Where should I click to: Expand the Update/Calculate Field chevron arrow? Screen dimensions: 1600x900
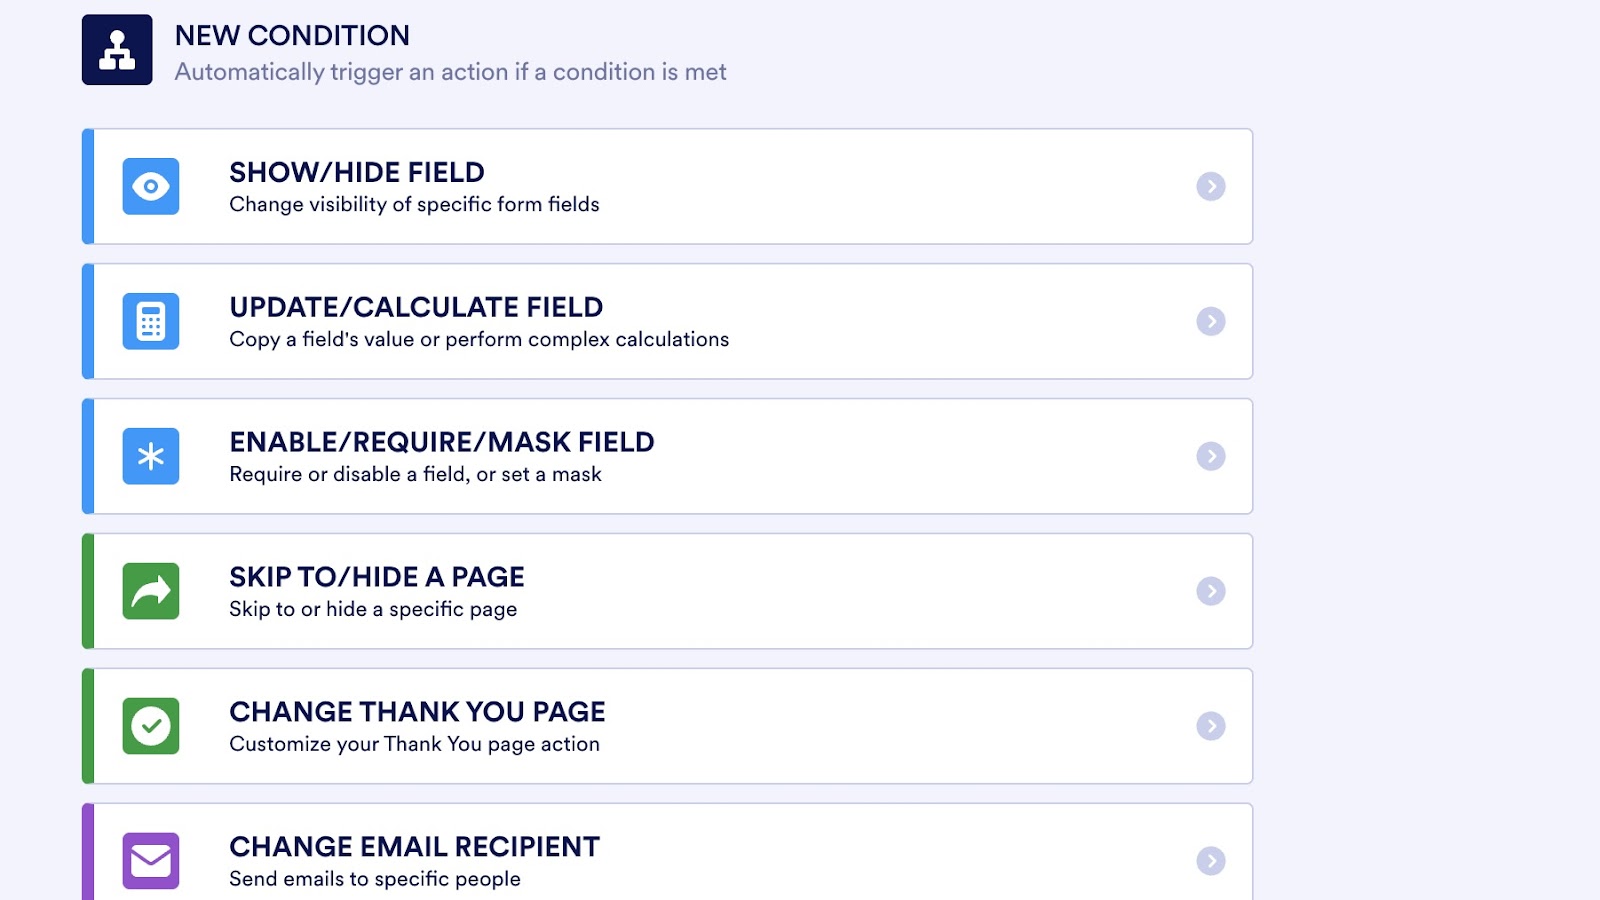1211,321
